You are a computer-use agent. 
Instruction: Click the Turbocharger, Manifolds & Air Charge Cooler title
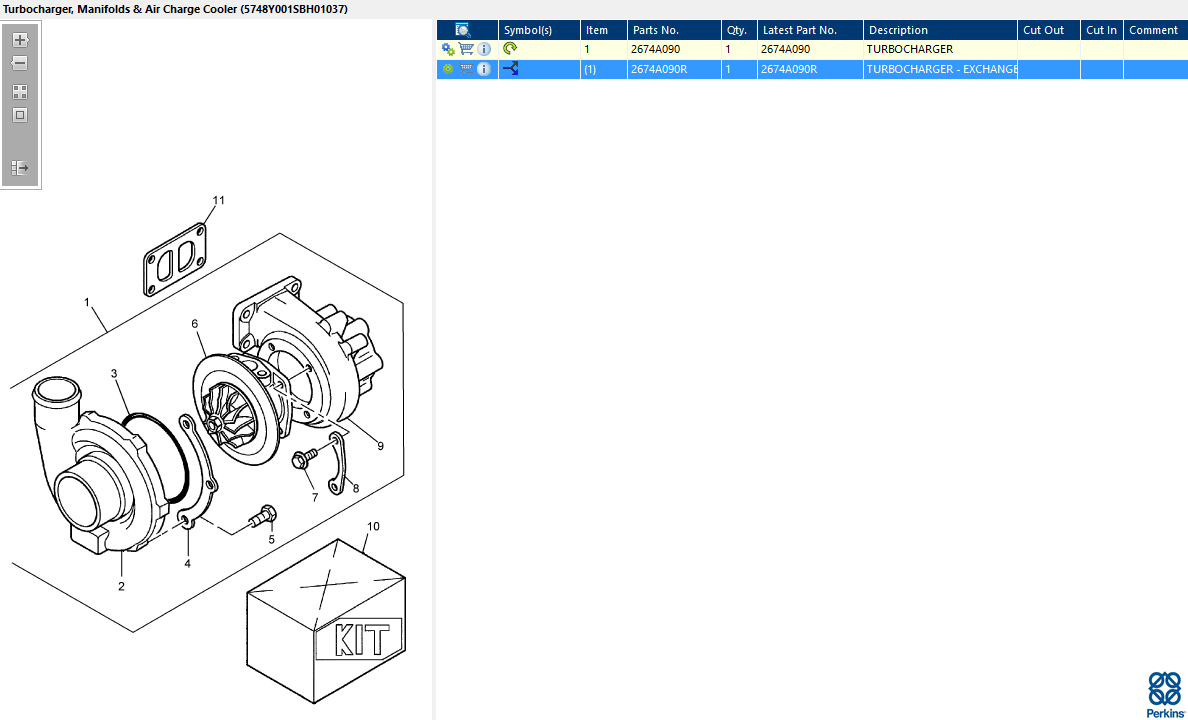[x=175, y=9]
